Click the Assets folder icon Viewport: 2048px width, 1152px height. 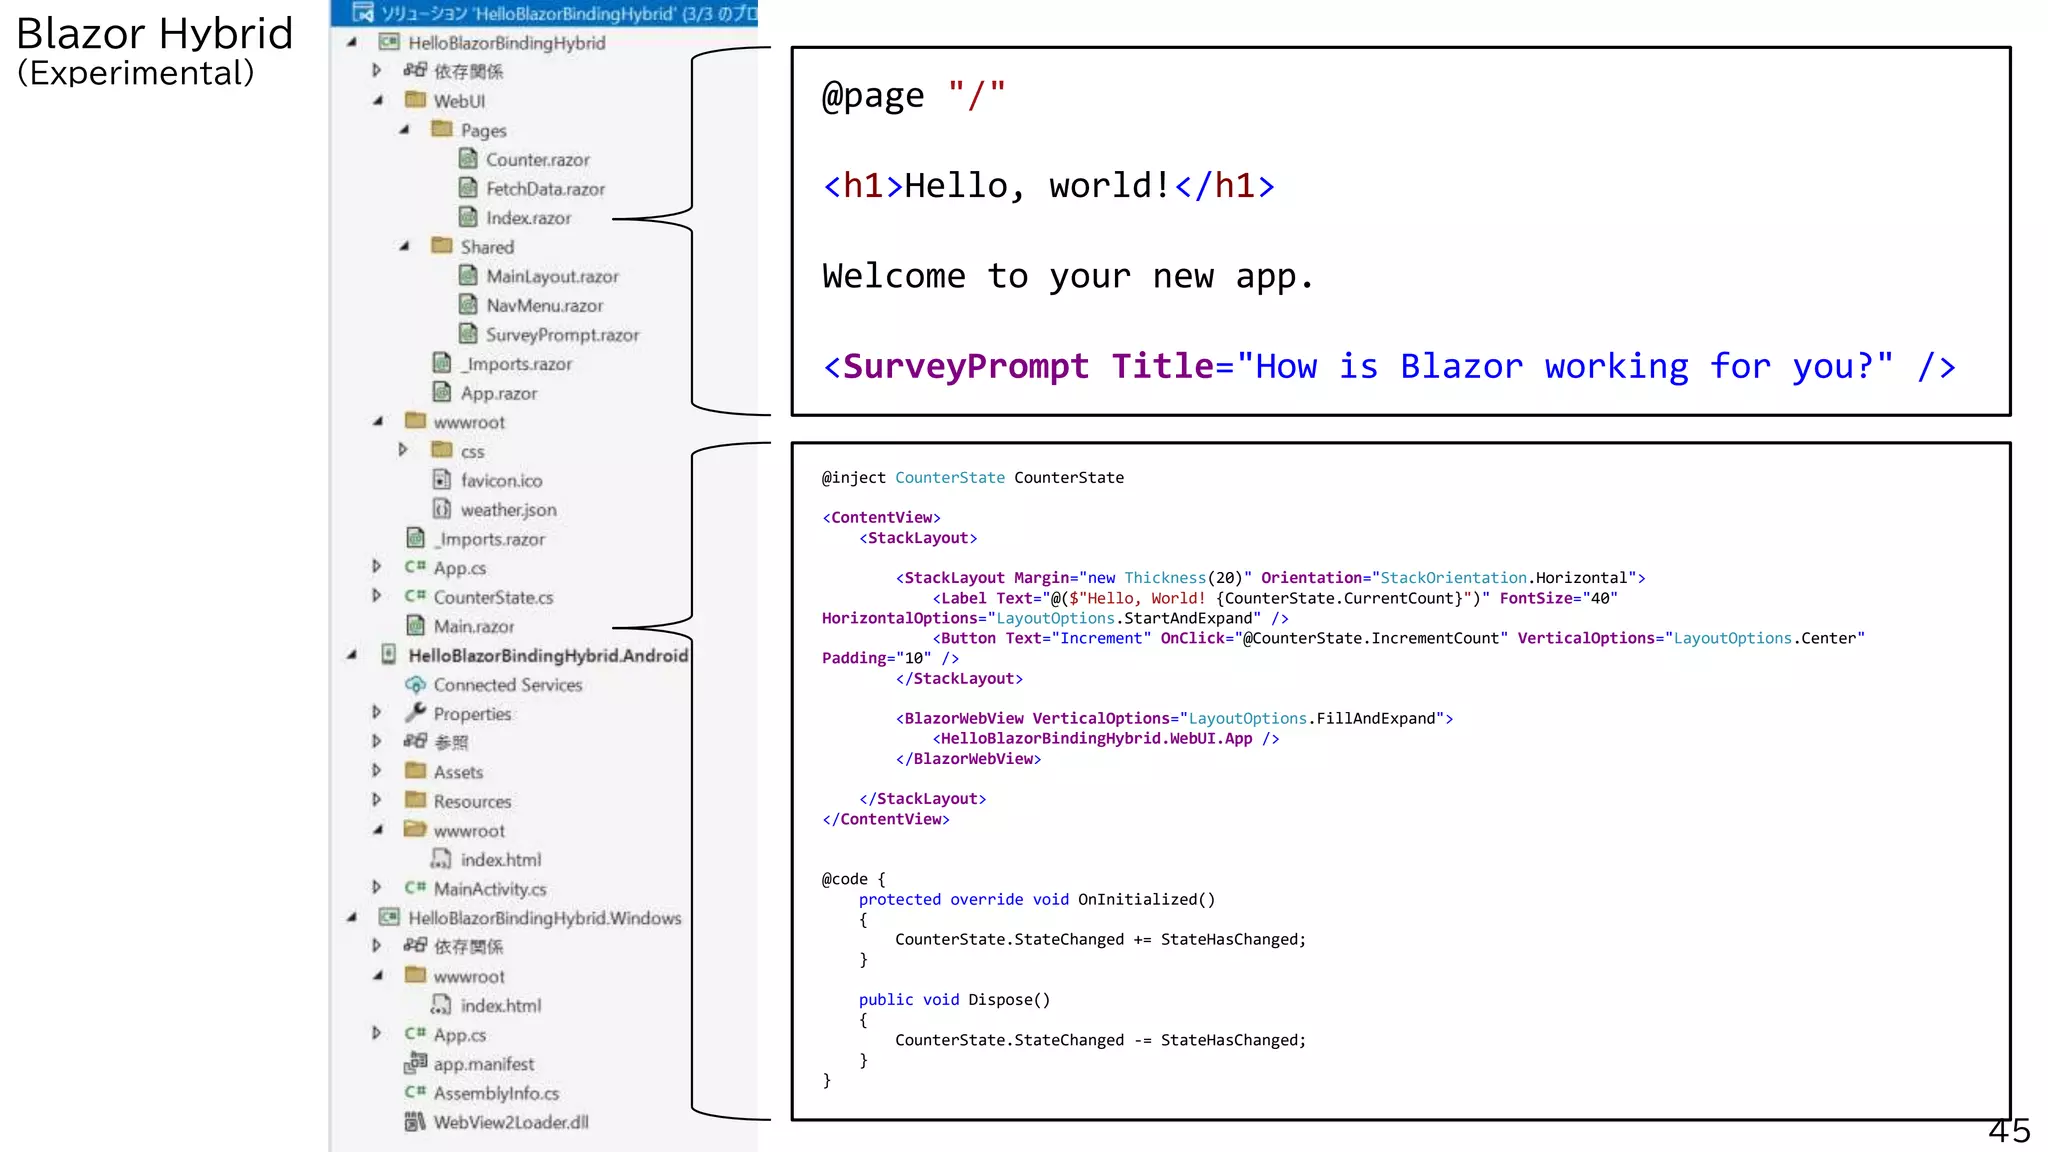click(x=416, y=770)
